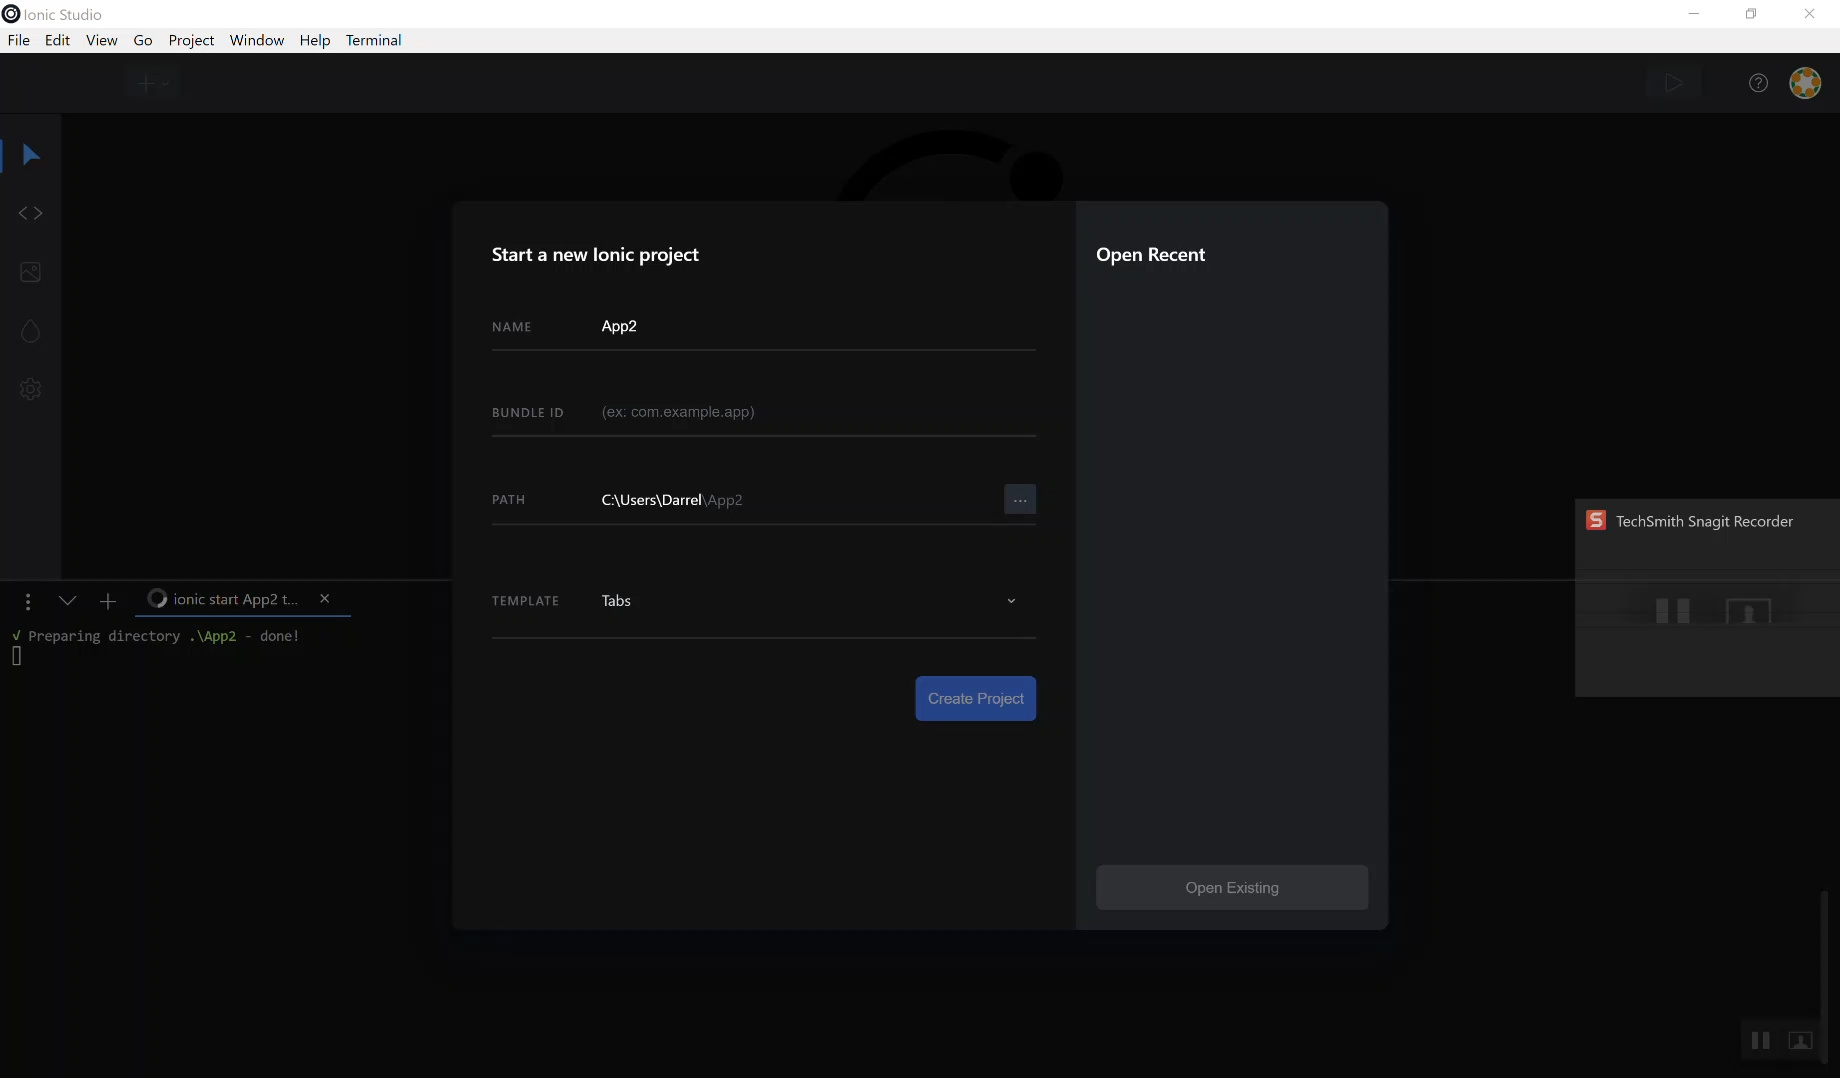
Task: Click the top toolbar Run play button
Action: coord(1673,83)
